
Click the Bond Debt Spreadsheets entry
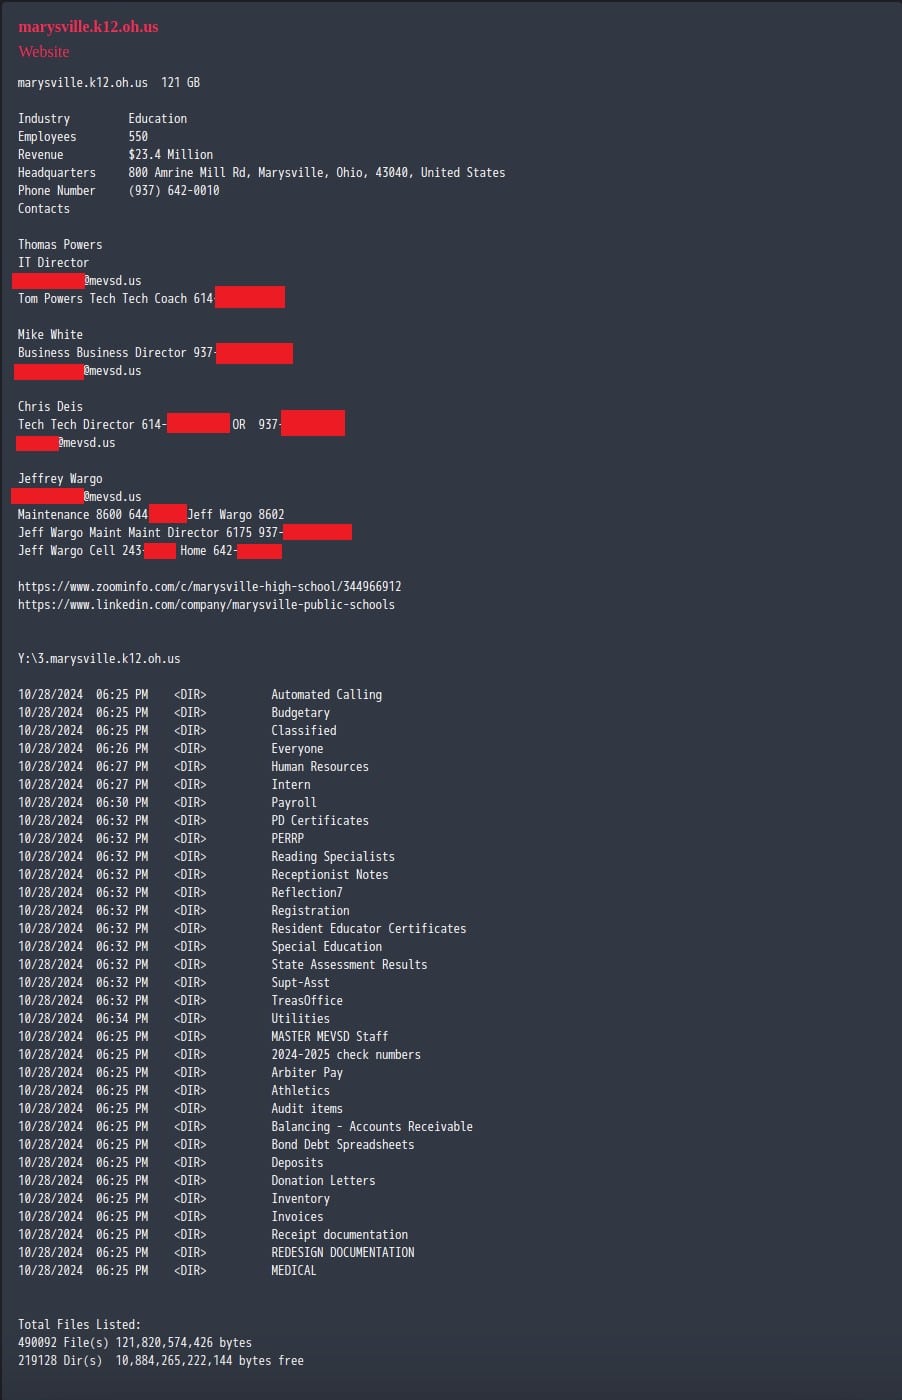tap(343, 1145)
